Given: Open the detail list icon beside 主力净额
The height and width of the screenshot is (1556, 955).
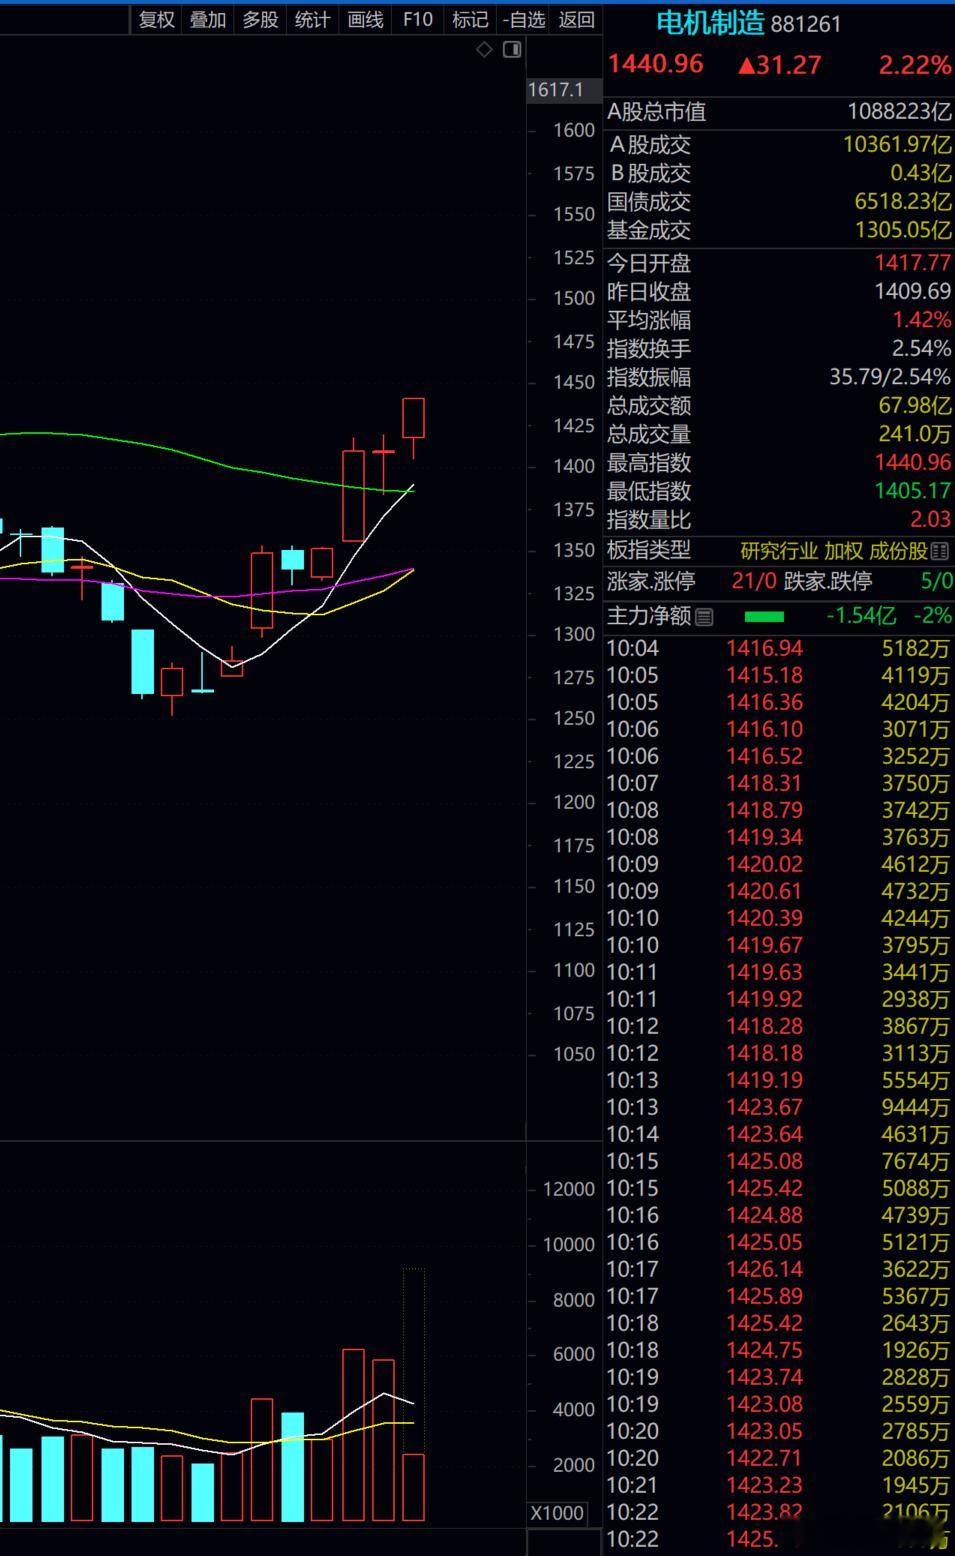Looking at the screenshot, I should [704, 617].
